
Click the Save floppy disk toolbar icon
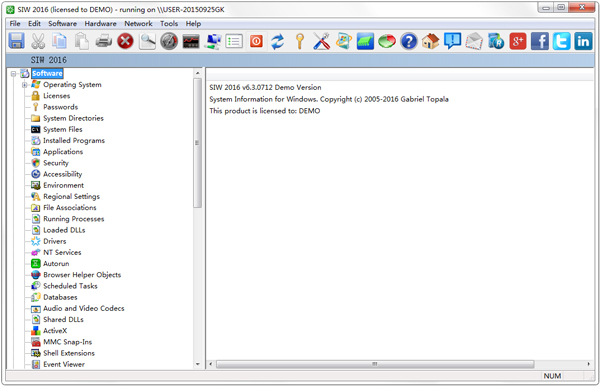16,41
